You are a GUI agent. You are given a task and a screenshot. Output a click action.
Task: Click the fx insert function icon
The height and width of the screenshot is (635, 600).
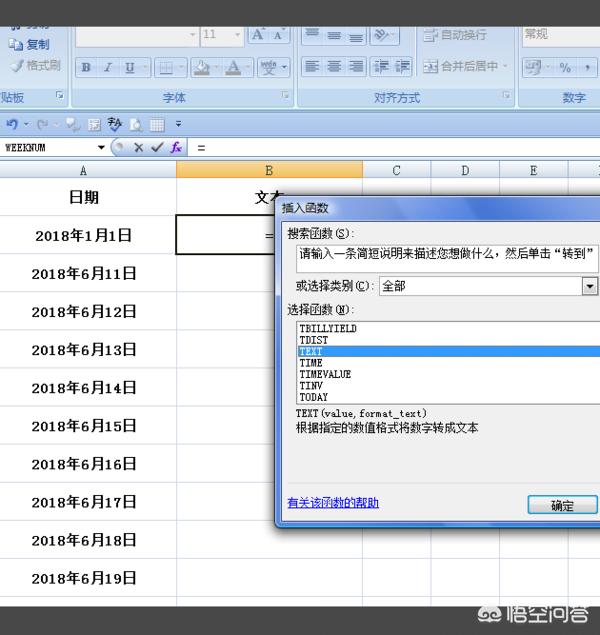click(x=176, y=147)
